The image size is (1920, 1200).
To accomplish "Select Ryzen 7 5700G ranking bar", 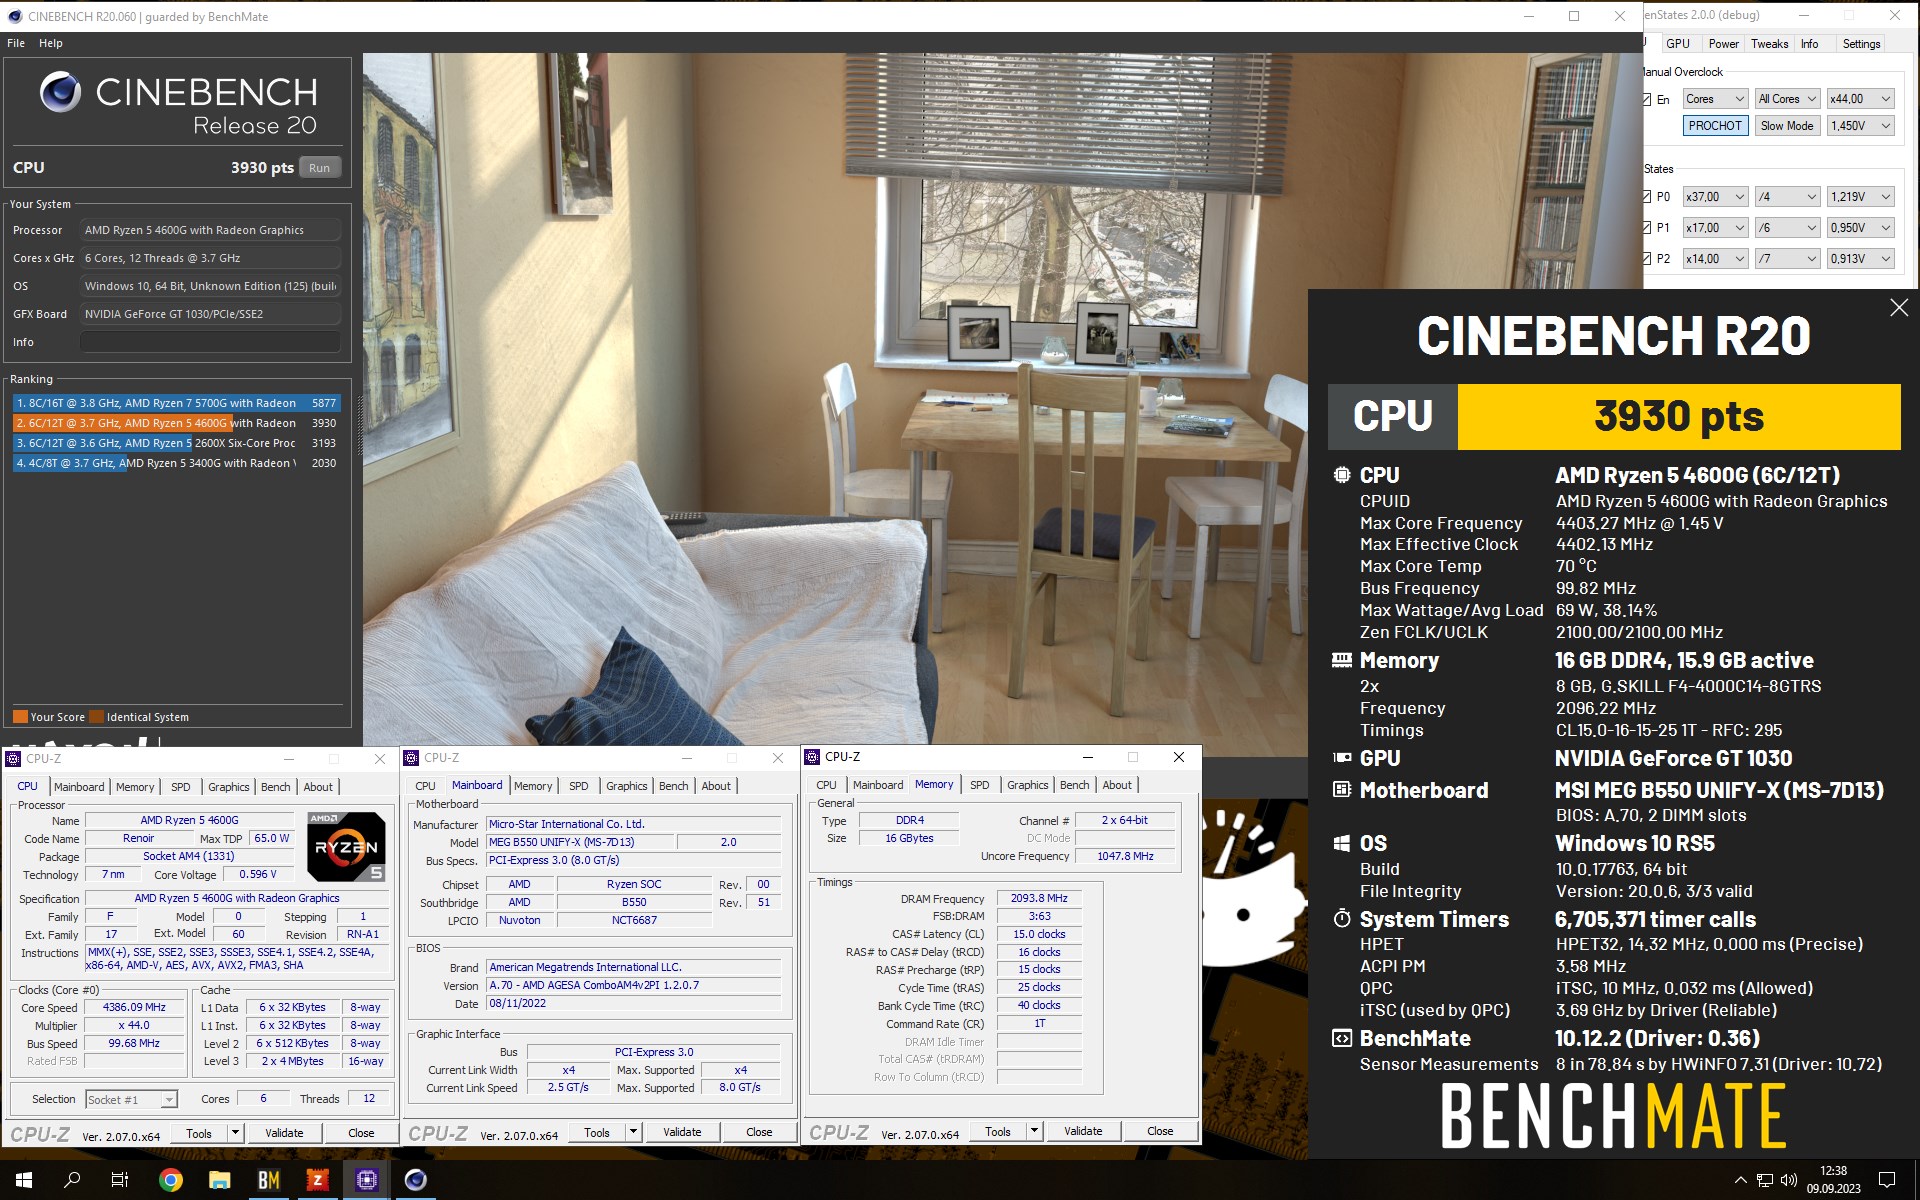I will 176,403.
